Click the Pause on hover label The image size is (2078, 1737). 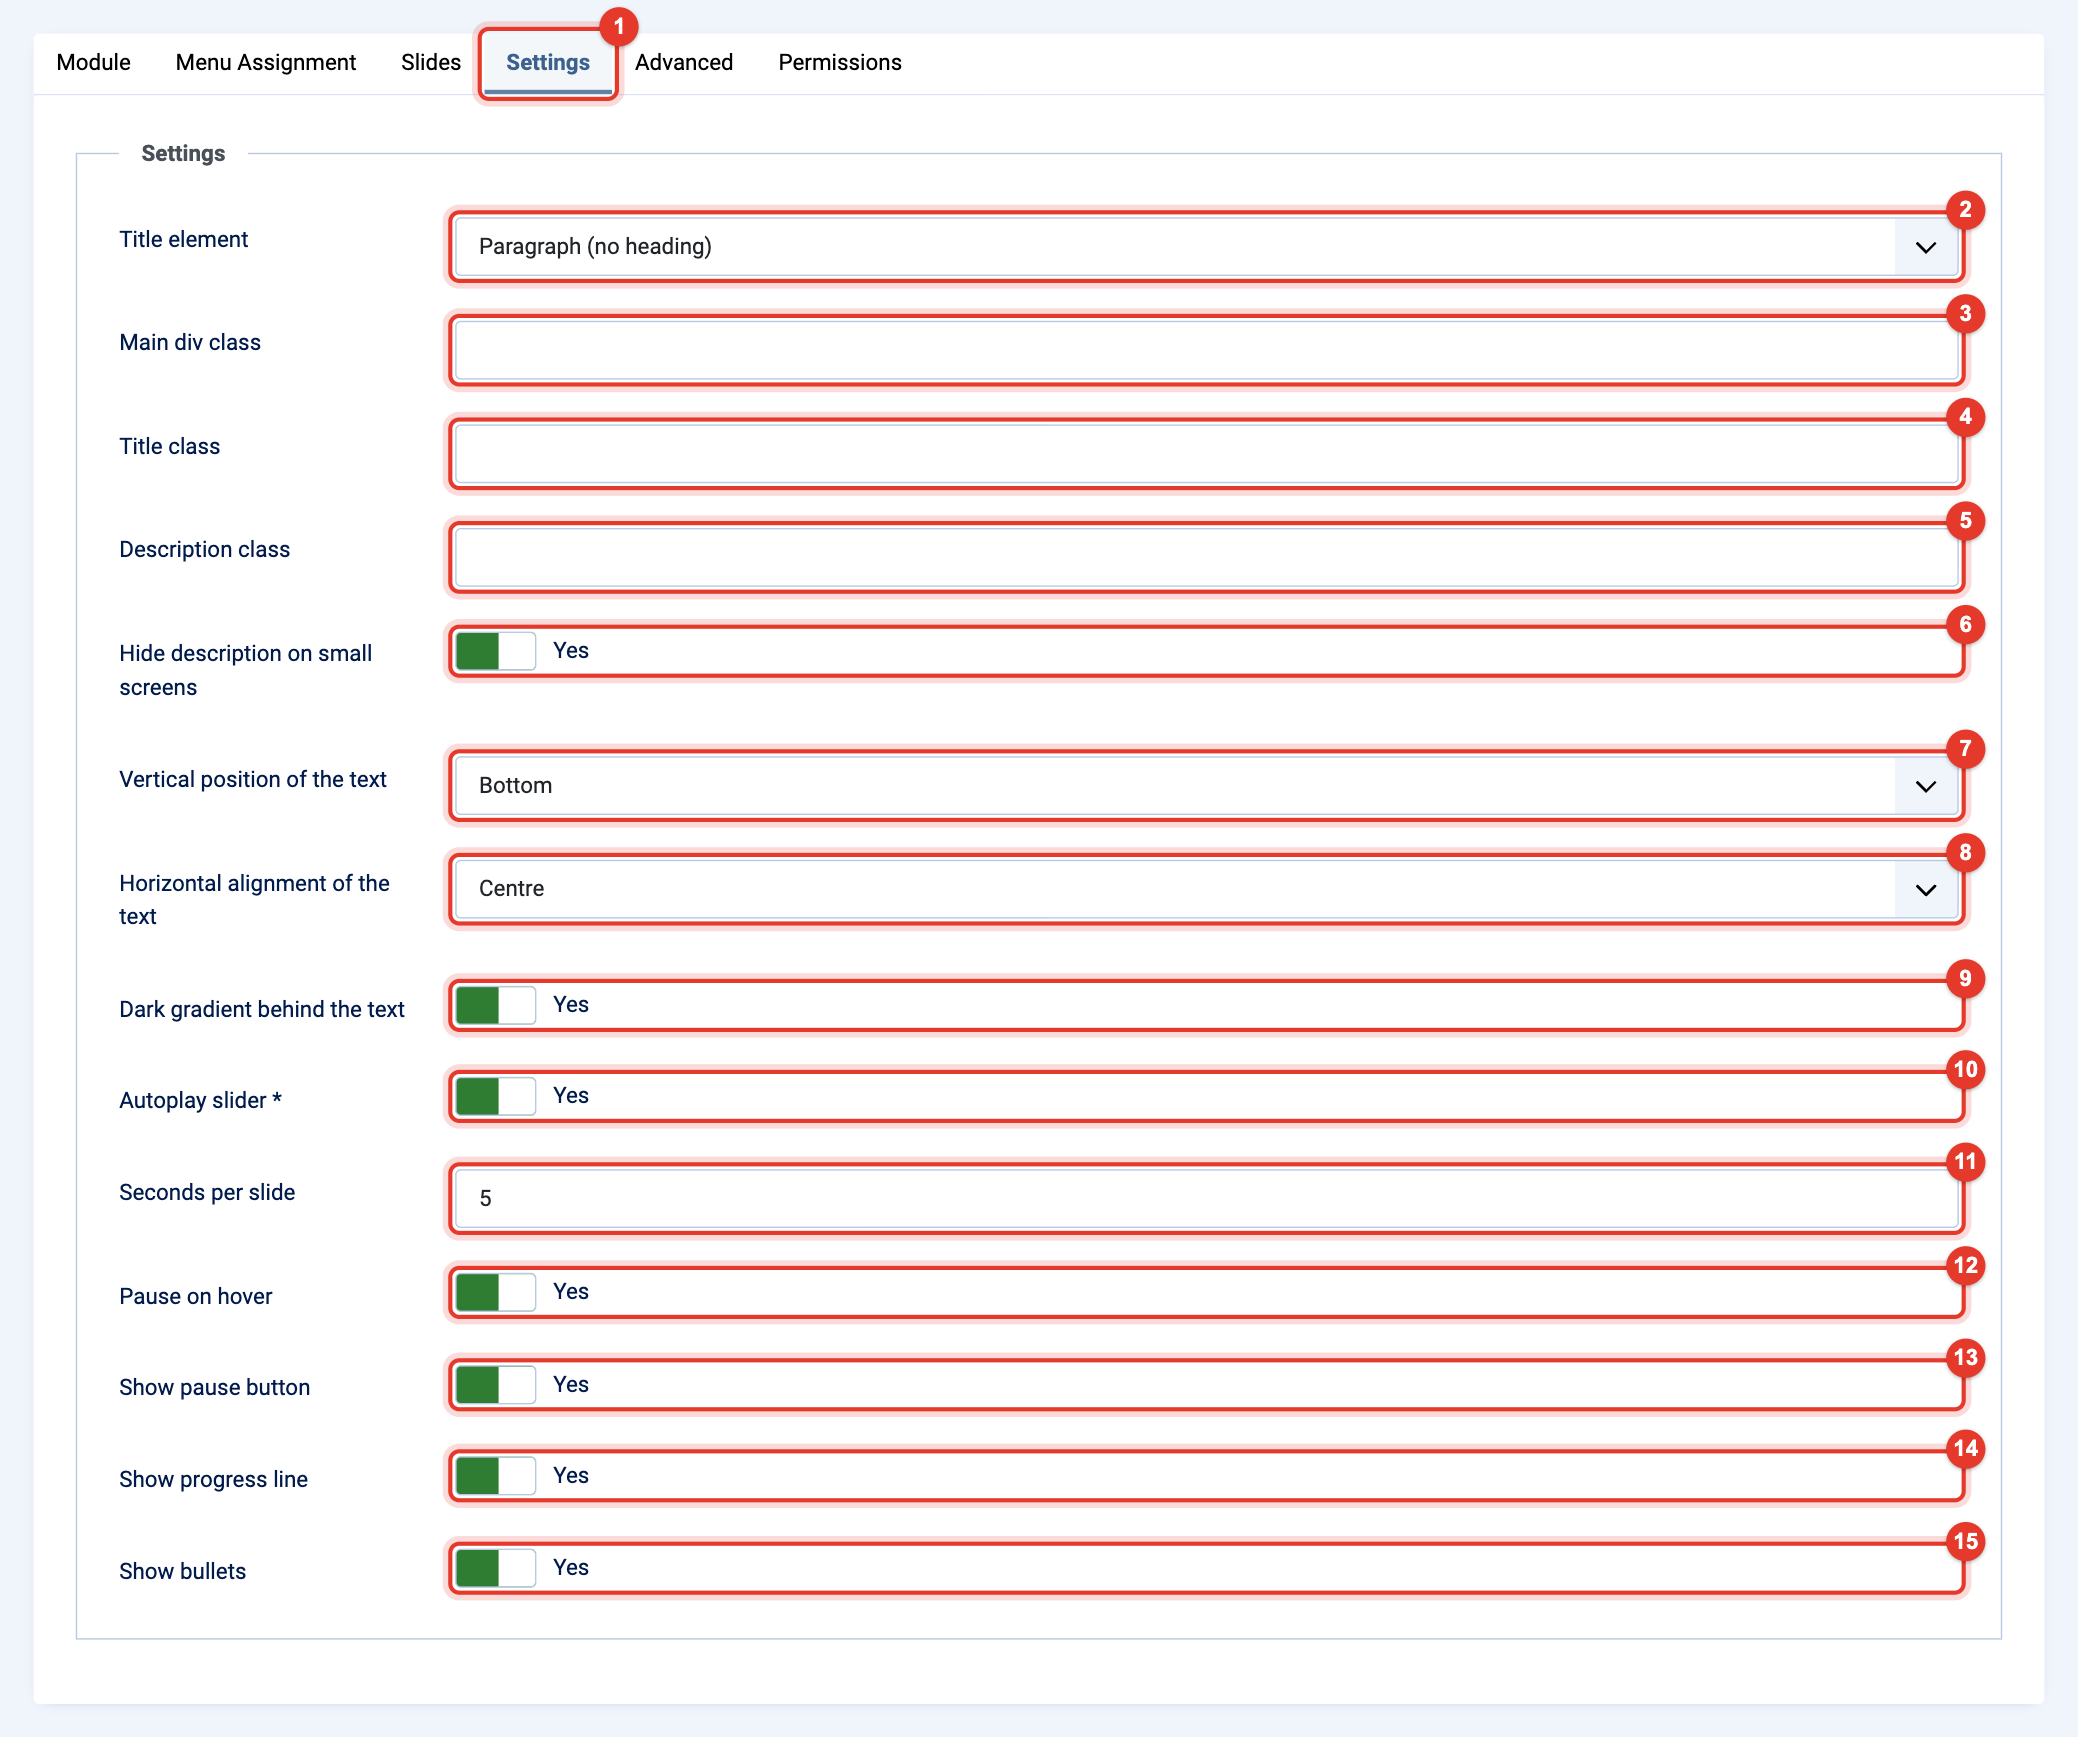195,1296
